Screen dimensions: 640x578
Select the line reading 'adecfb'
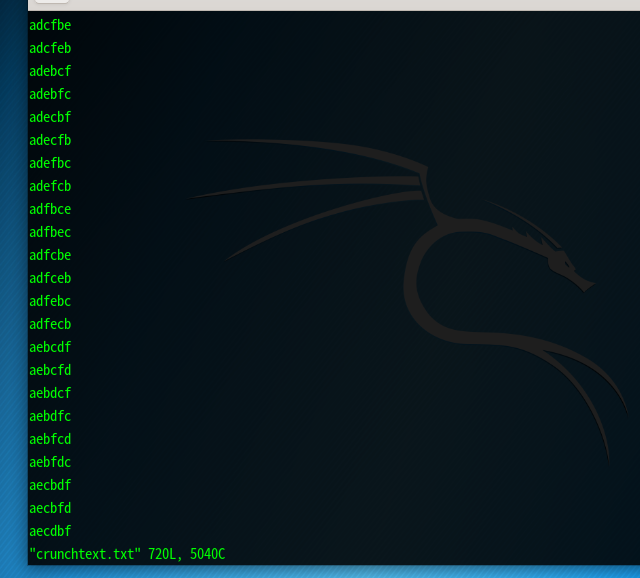[50, 140]
